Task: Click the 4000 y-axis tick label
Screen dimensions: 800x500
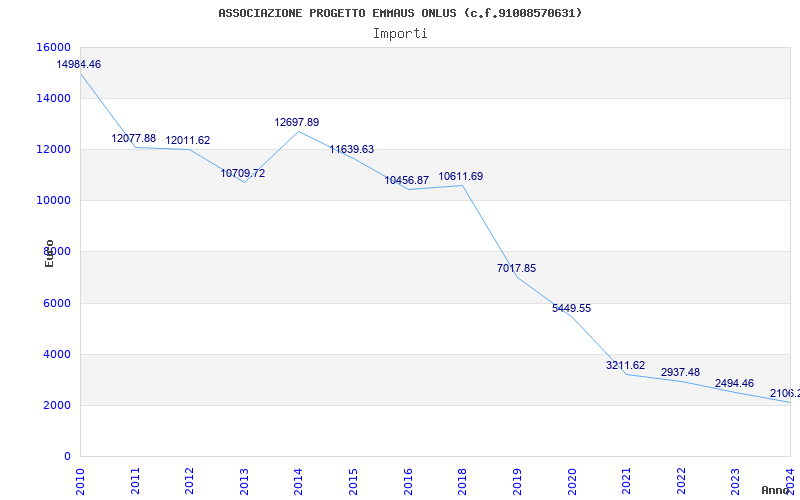Action: (x=57, y=355)
